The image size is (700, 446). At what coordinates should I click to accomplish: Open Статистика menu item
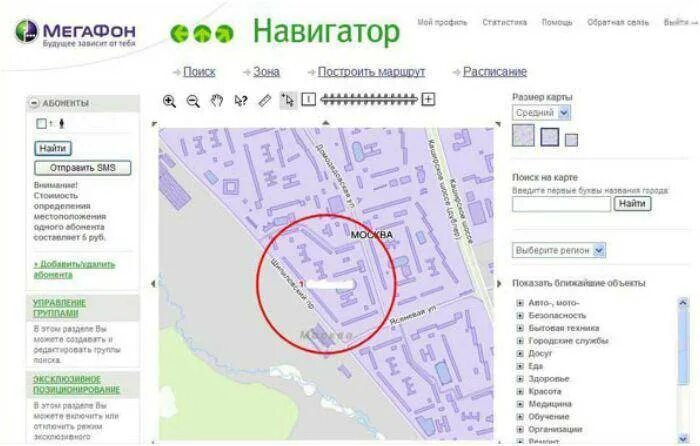click(504, 22)
